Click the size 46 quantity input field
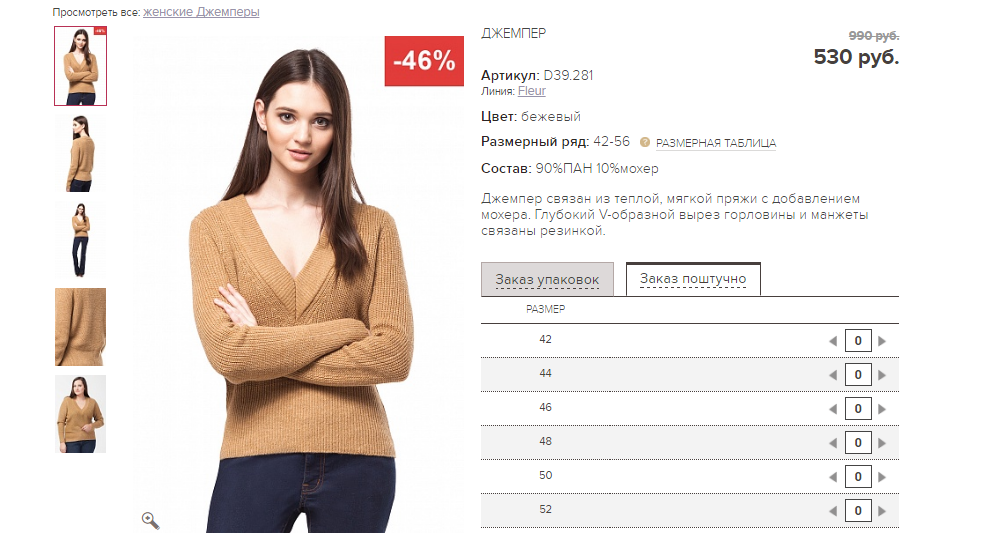The image size is (989, 539). [x=858, y=409]
